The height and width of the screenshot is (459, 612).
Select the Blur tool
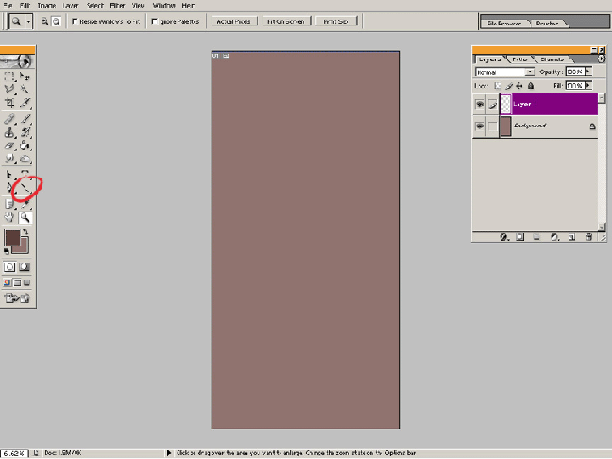click(9, 159)
